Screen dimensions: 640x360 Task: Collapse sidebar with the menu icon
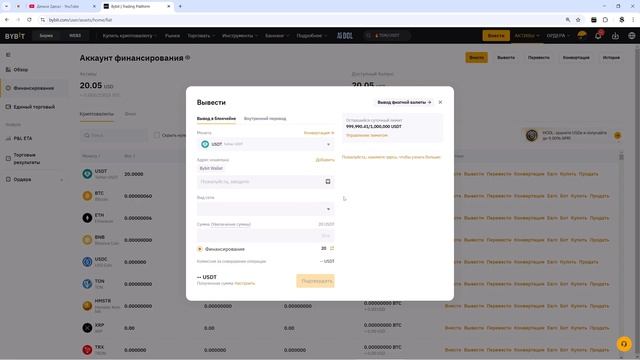[8, 55]
